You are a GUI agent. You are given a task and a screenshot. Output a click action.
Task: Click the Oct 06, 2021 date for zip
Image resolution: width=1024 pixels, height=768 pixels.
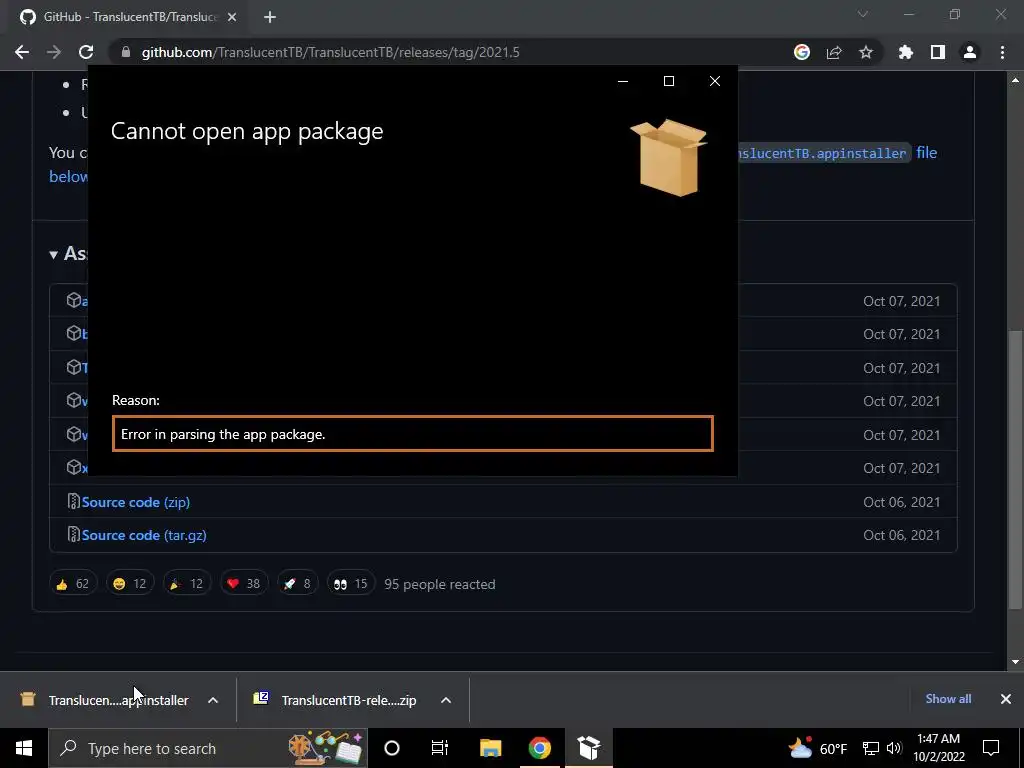click(901, 502)
